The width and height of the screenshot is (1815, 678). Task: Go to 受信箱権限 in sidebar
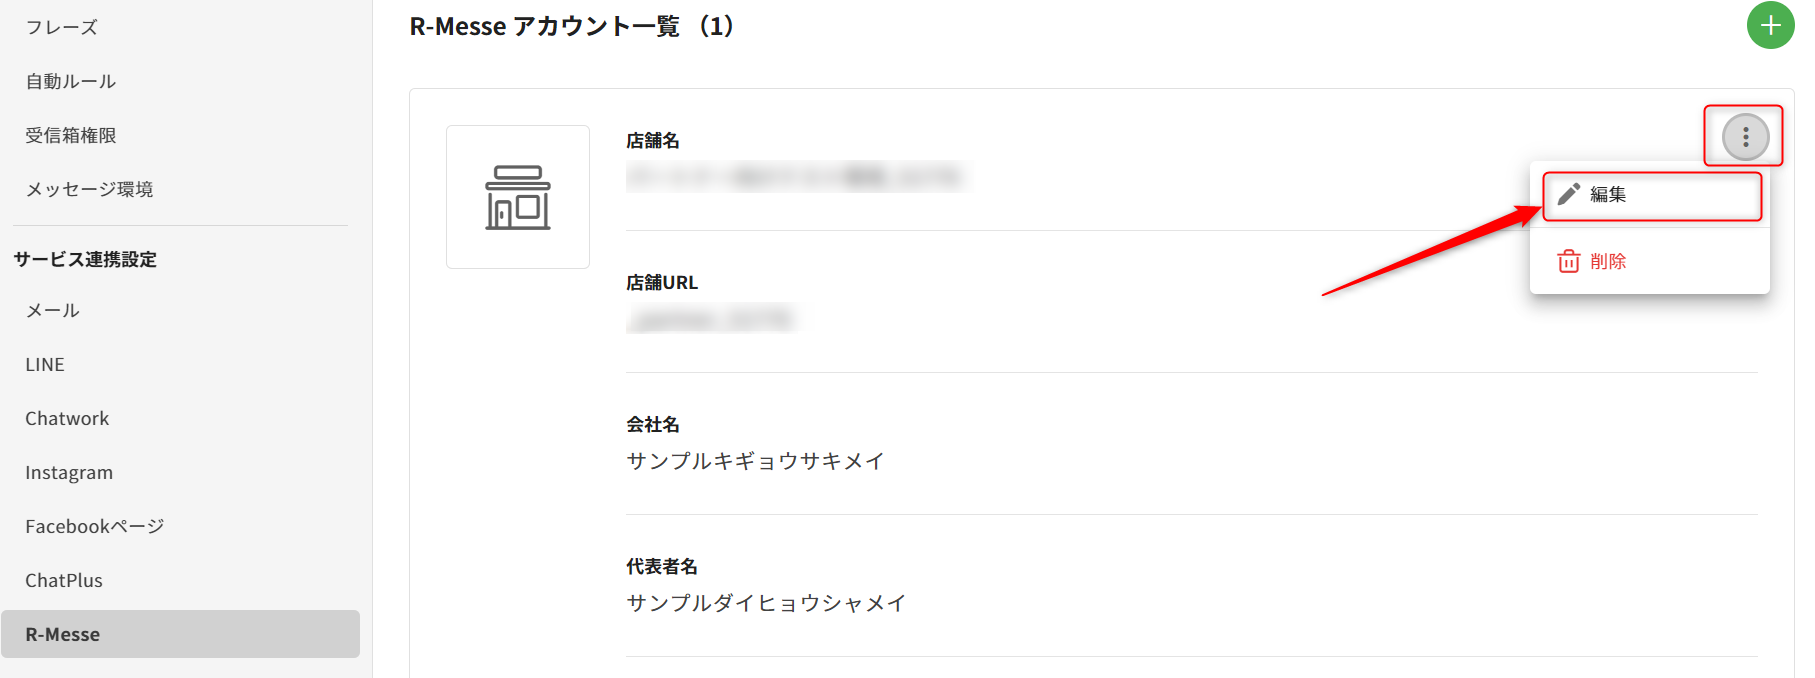(71, 136)
